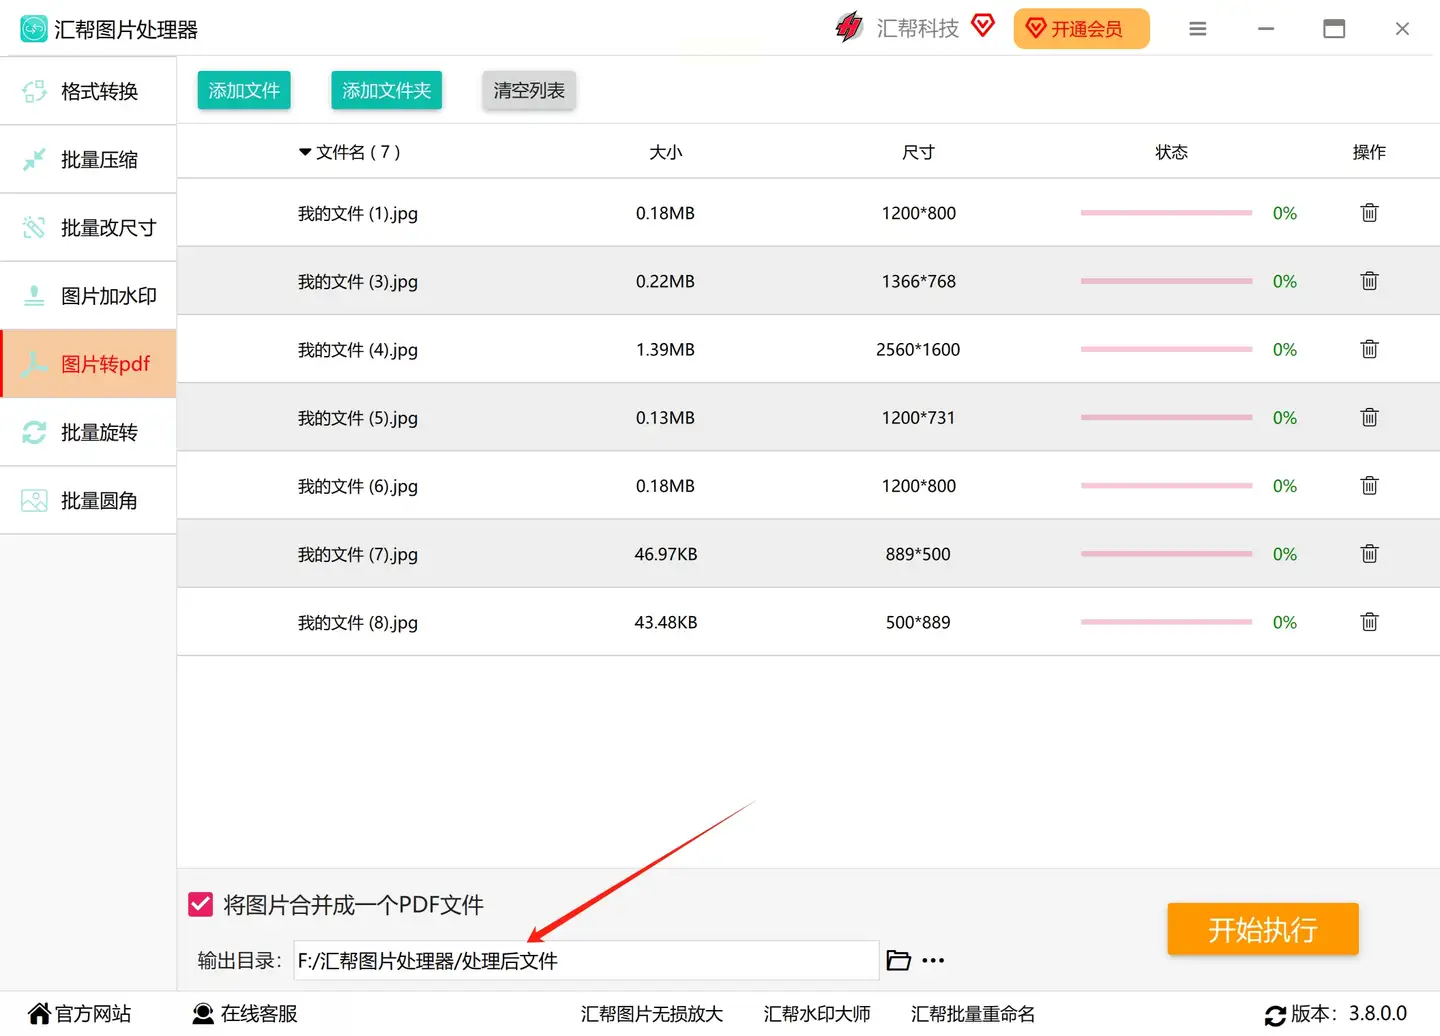The width and height of the screenshot is (1440, 1036).
Task: Click 添加文件 button
Action: [244, 90]
